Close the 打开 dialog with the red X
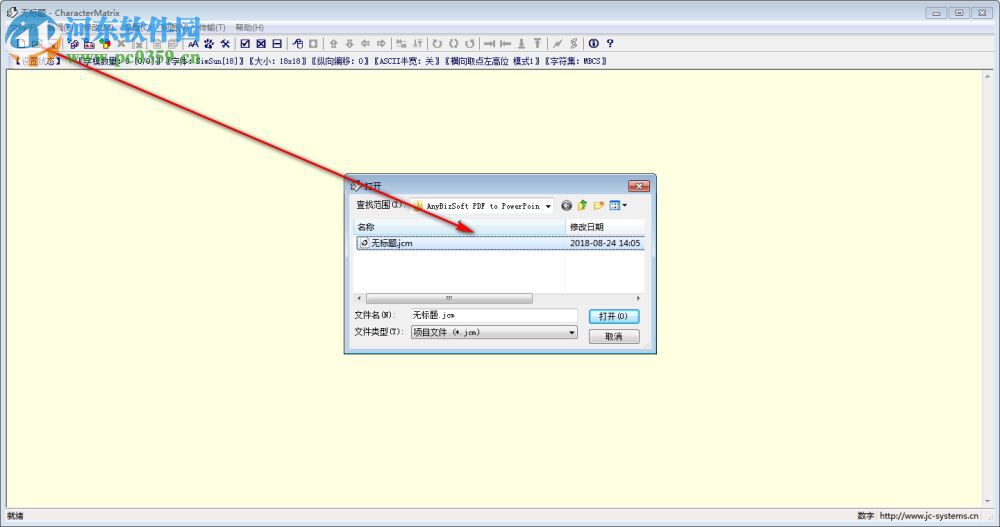Viewport: 1000px width, 527px height. (638, 186)
